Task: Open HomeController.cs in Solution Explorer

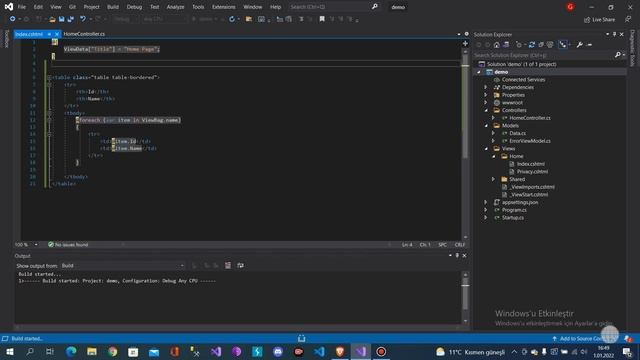Action: [x=529, y=118]
